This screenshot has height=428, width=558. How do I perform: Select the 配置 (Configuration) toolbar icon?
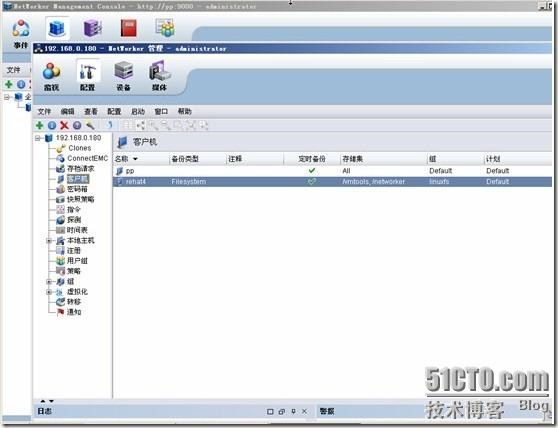pyautogui.click(x=88, y=76)
